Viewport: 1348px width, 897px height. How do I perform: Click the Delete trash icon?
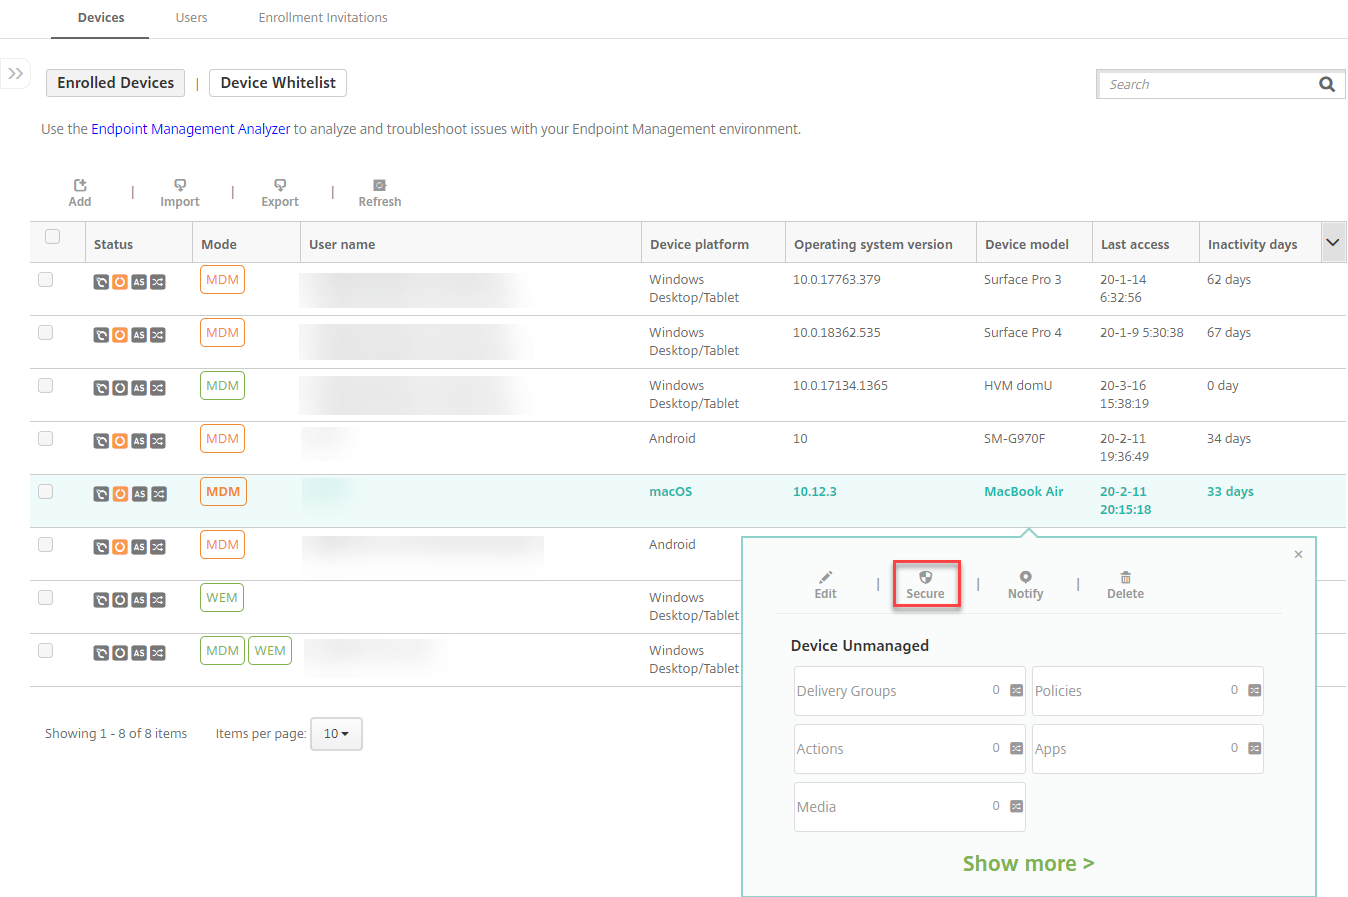tap(1125, 578)
